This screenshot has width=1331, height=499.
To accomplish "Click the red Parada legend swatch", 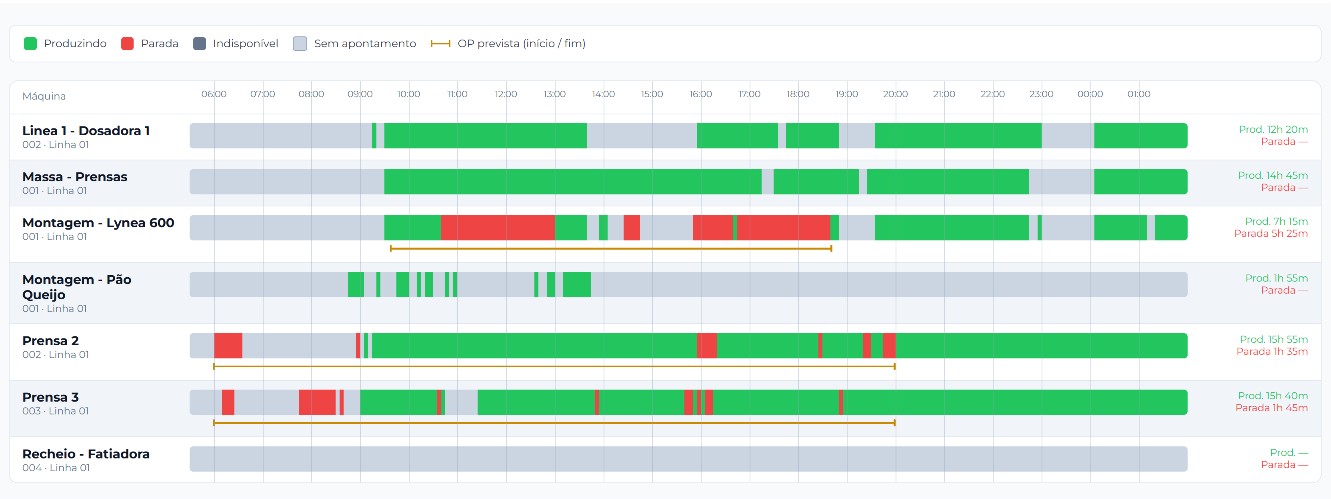I will tap(127, 44).
